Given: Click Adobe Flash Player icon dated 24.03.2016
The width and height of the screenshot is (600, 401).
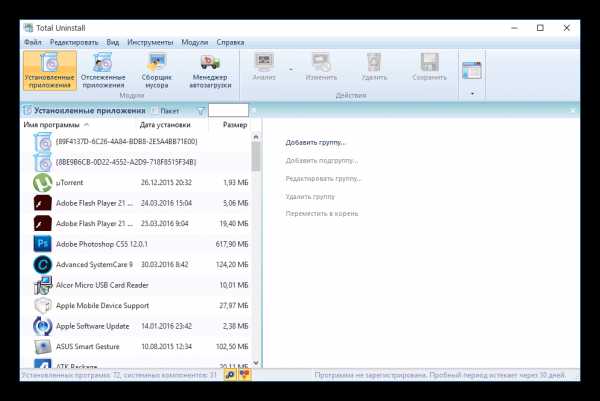Looking at the screenshot, I should tap(42, 203).
